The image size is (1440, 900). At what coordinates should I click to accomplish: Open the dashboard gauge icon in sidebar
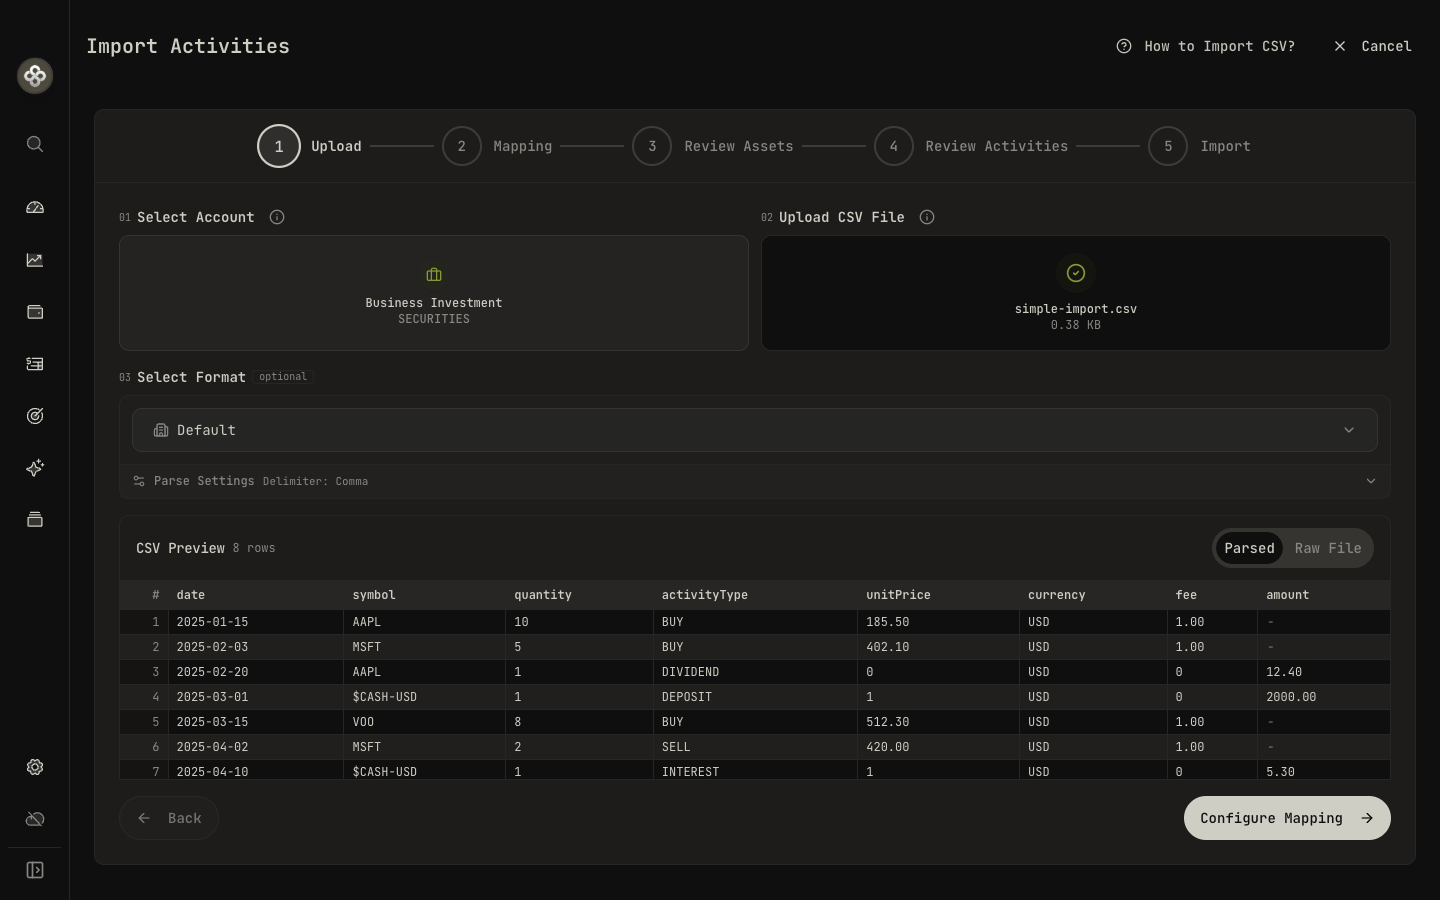tap(35, 208)
